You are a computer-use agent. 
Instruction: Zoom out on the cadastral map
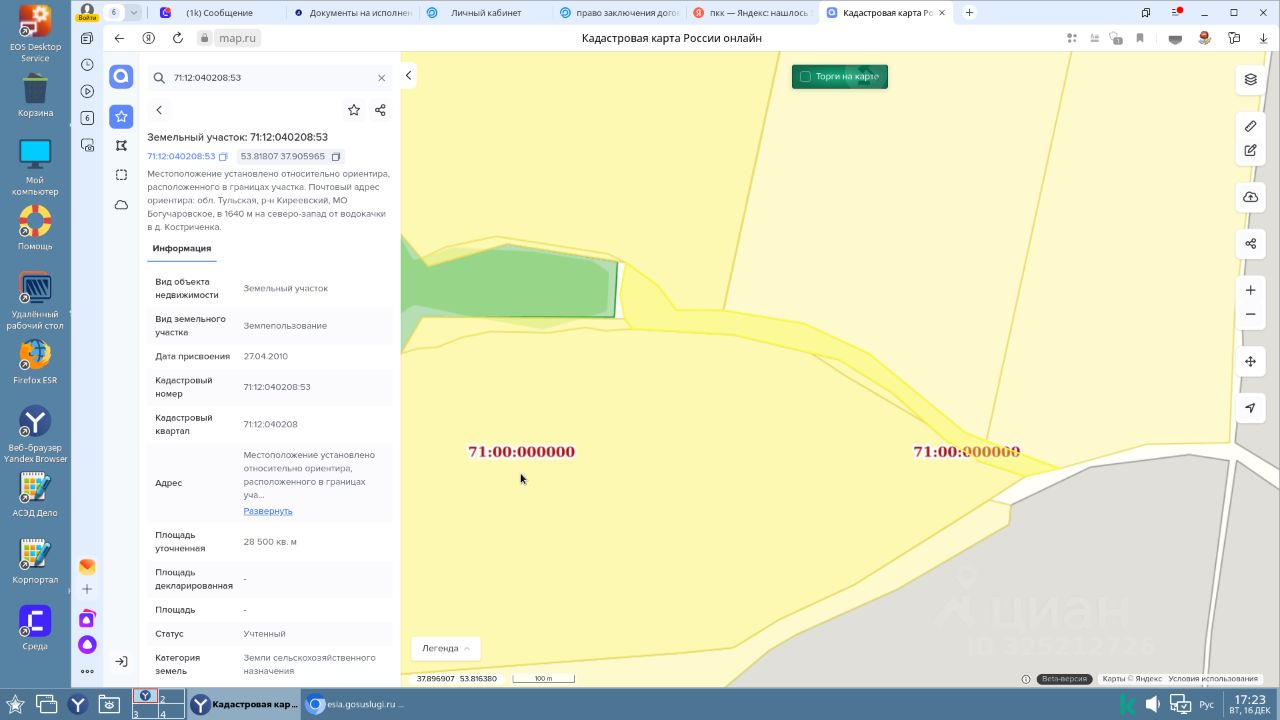point(1250,314)
